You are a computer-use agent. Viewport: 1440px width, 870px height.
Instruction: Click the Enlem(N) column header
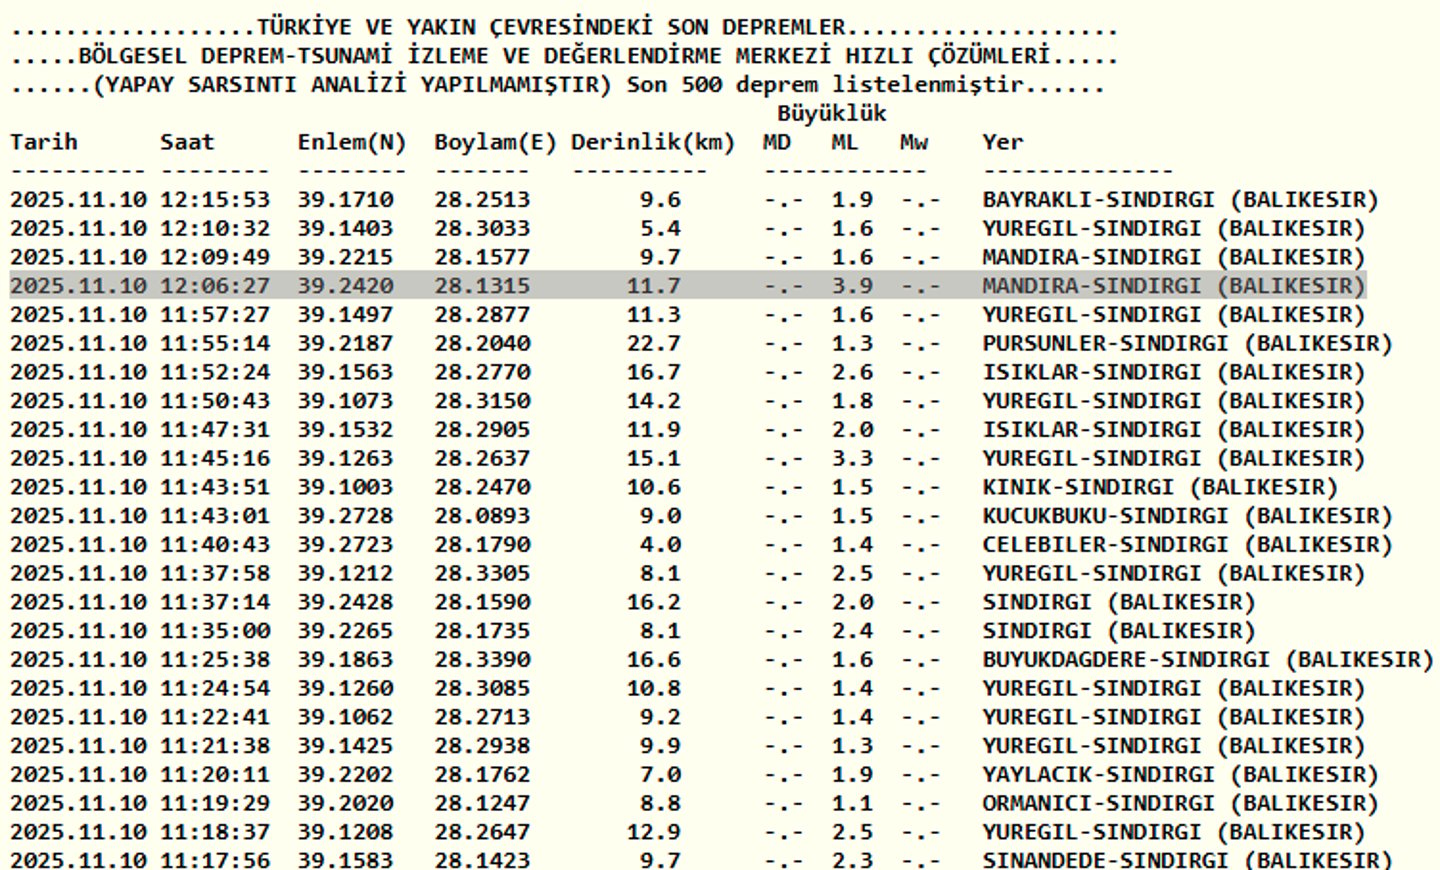352,143
